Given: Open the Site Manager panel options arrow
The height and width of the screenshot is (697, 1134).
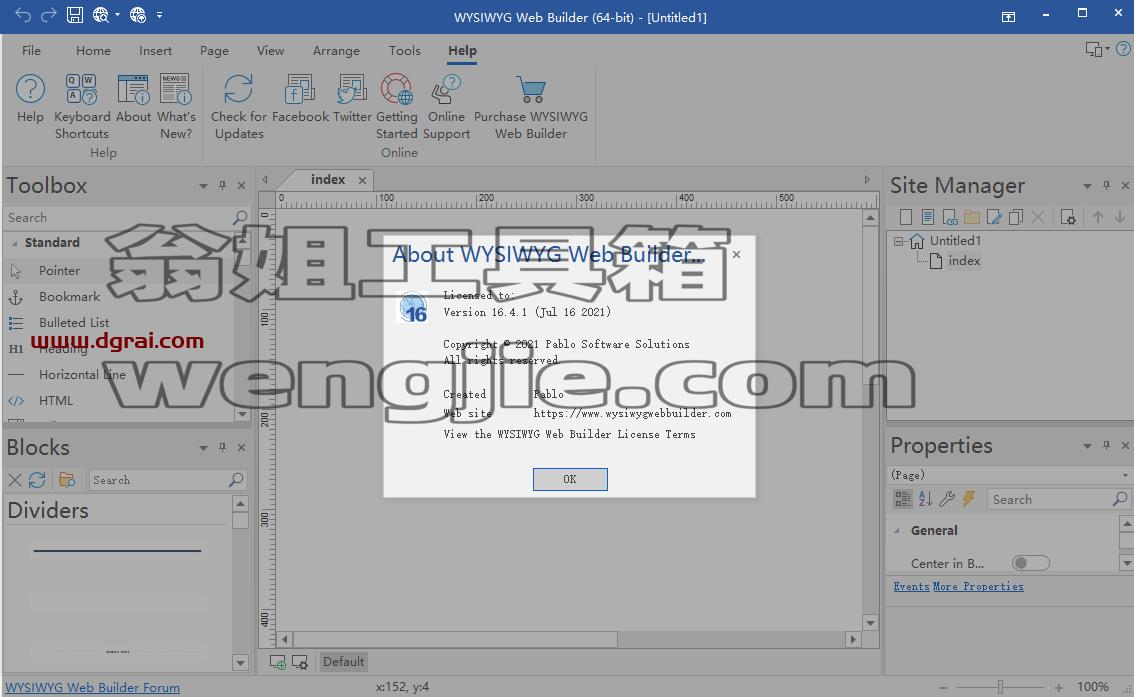Looking at the screenshot, I should pos(1087,186).
